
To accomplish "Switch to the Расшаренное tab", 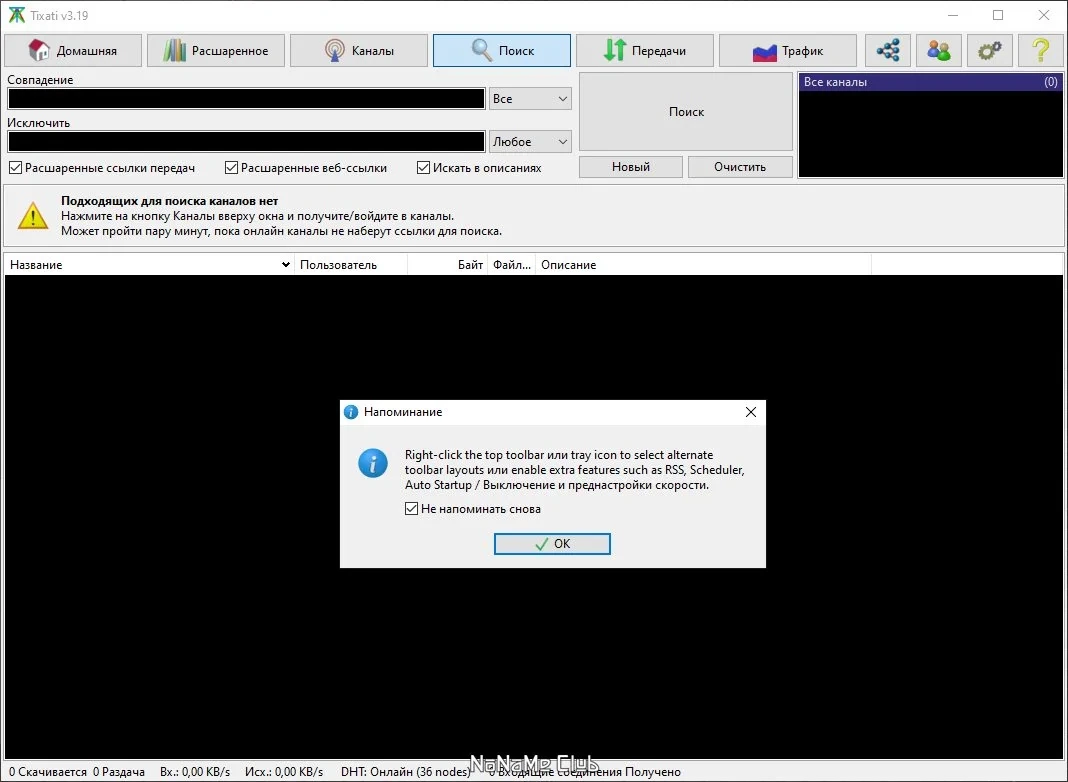I will (216, 50).
